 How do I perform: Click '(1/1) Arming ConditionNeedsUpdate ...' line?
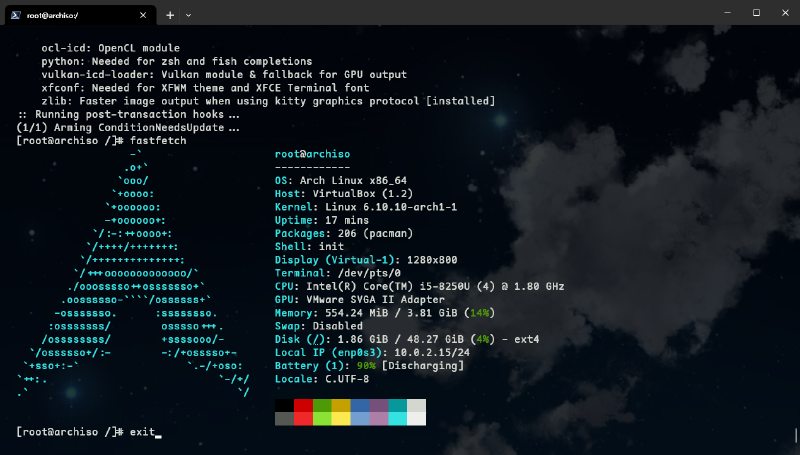(x=129, y=128)
